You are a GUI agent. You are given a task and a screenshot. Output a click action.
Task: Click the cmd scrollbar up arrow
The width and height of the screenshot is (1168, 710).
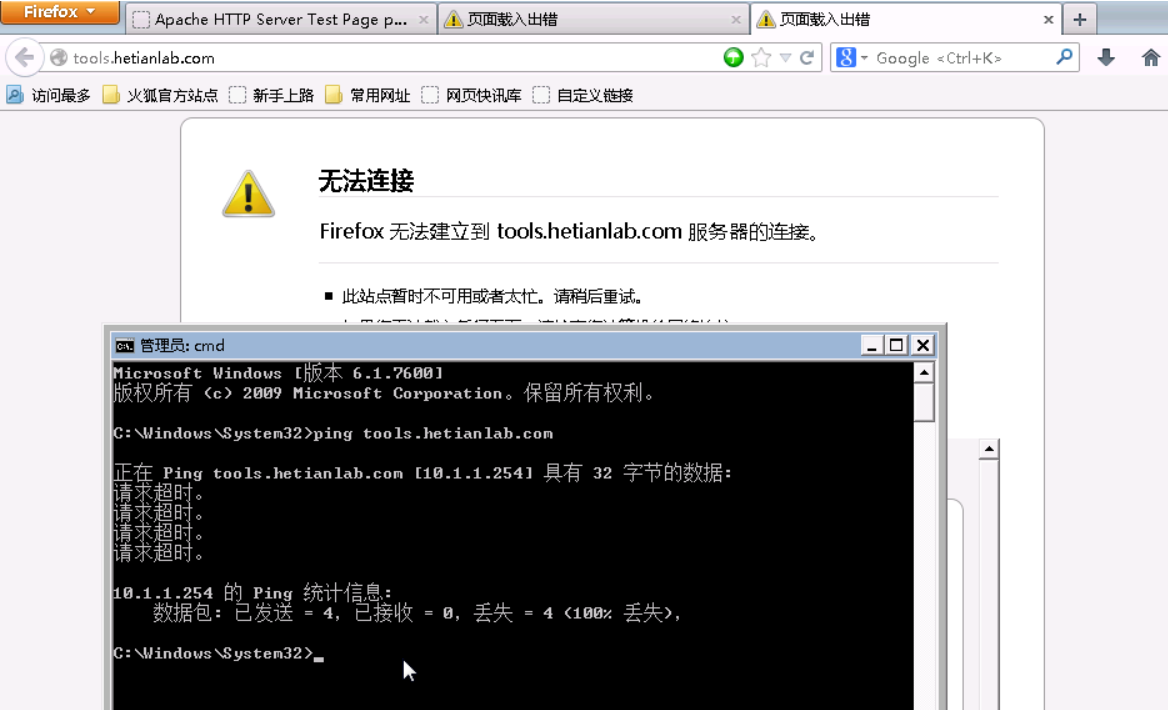[x=924, y=373]
